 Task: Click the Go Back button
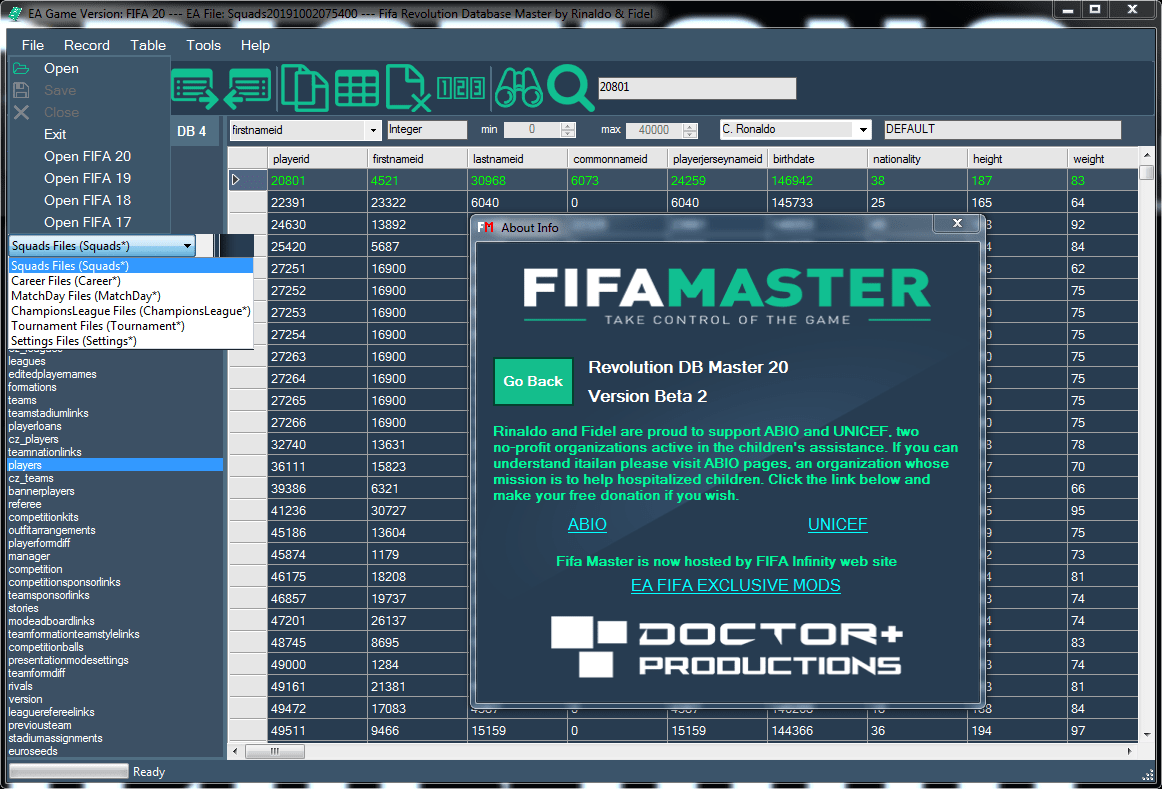[533, 382]
